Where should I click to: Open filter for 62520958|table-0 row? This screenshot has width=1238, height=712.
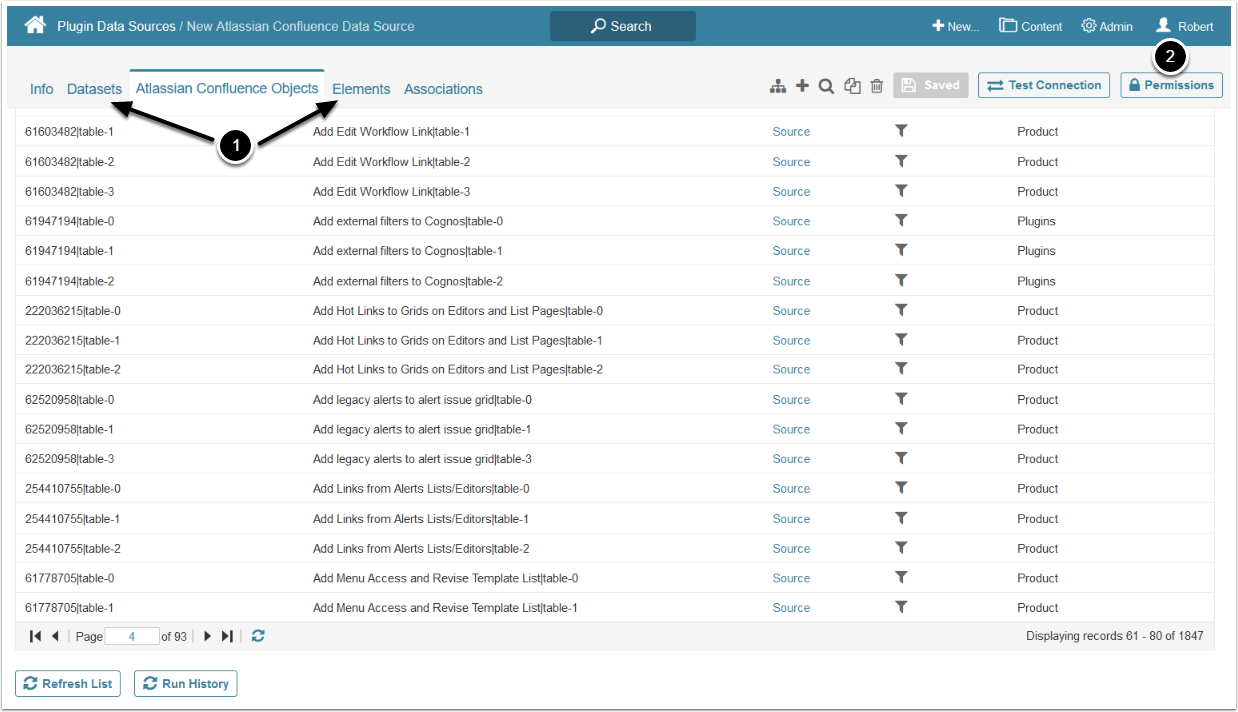click(901, 399)
